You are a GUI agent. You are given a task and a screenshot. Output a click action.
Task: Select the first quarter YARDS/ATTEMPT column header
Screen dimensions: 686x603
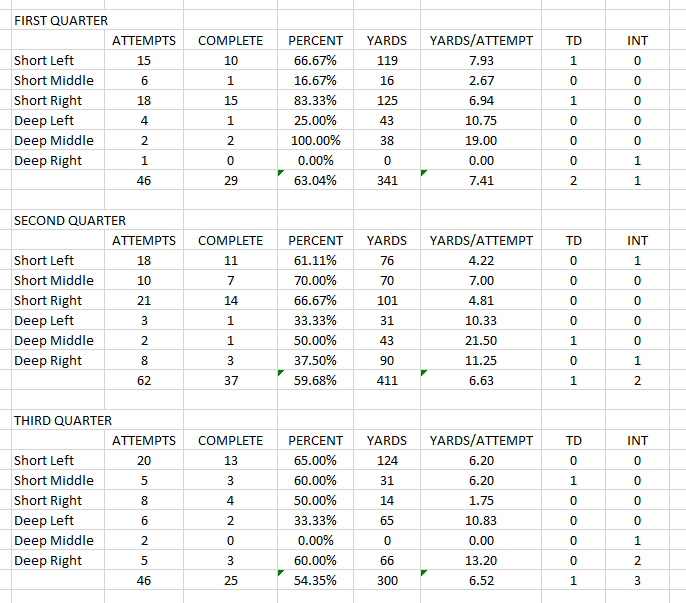481,41
